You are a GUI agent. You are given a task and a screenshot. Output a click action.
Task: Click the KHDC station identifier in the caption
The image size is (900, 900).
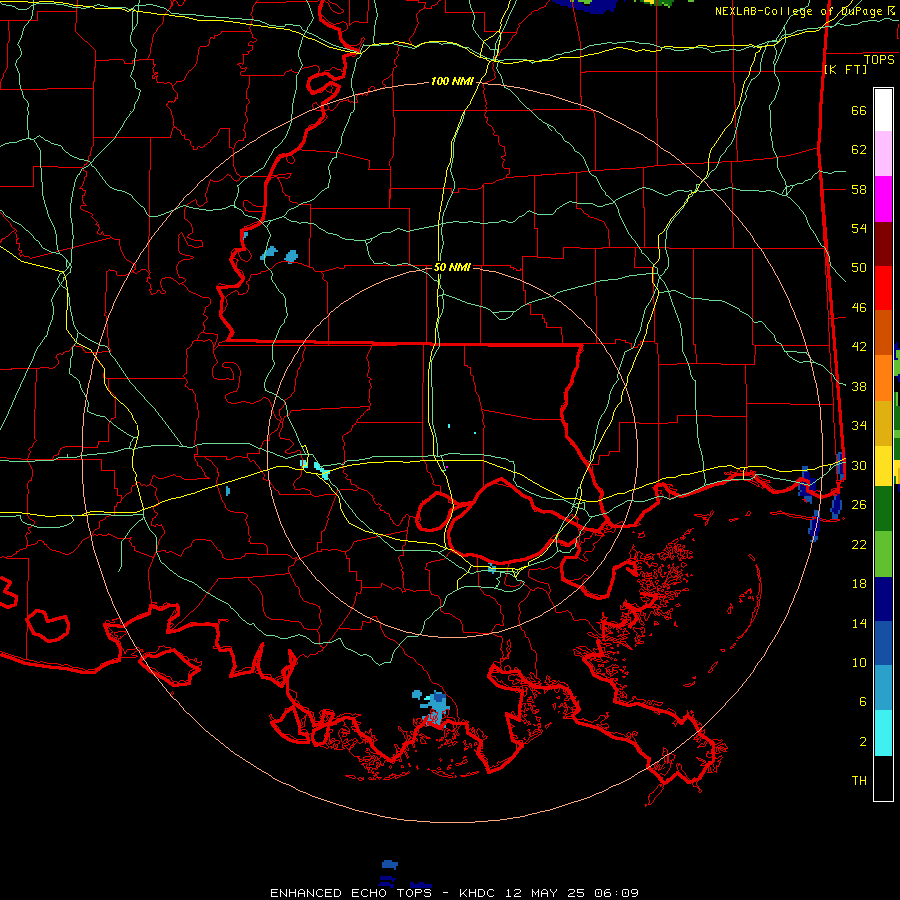click(478, 893)
